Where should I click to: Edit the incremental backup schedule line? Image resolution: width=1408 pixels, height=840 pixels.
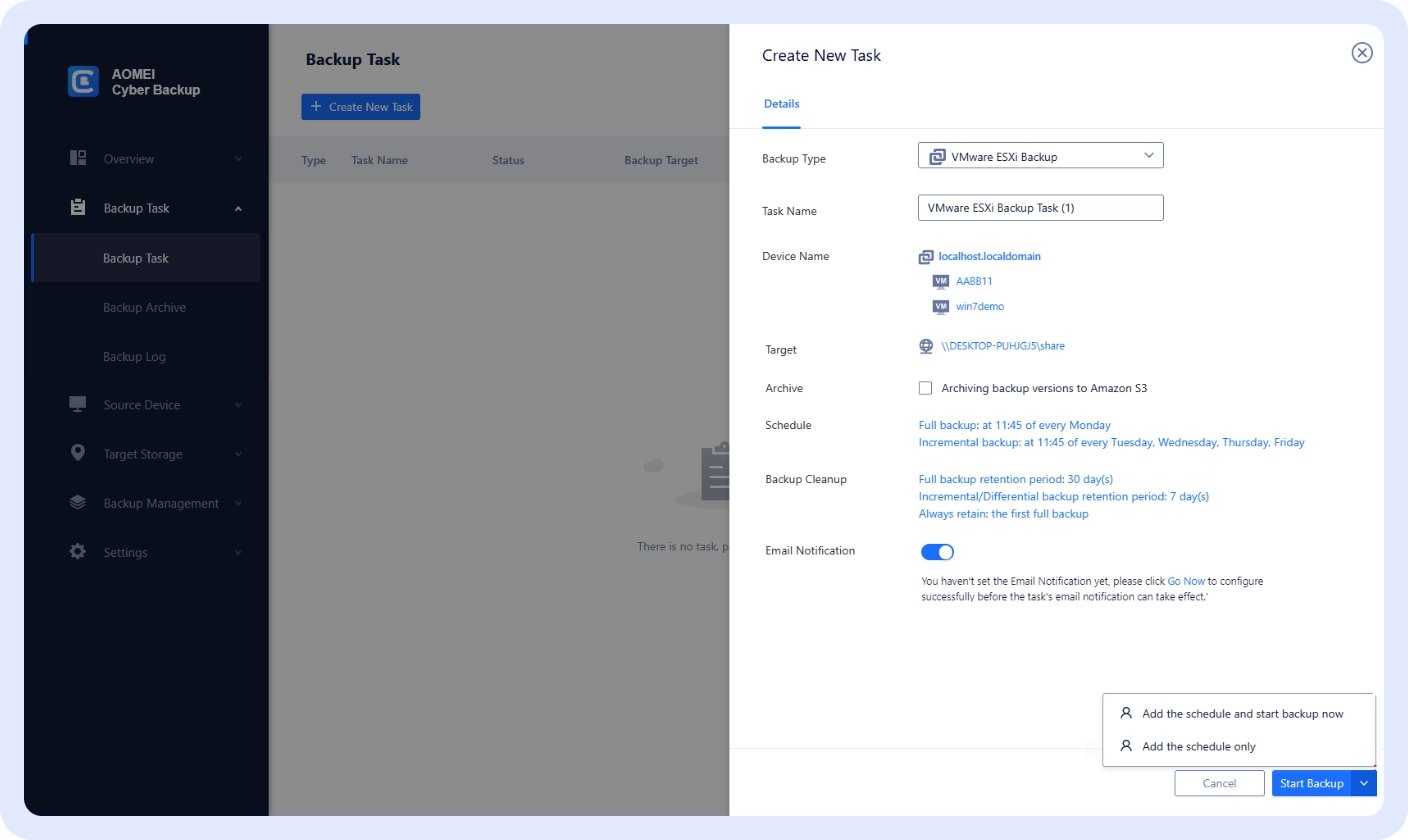pos(1111,442)
